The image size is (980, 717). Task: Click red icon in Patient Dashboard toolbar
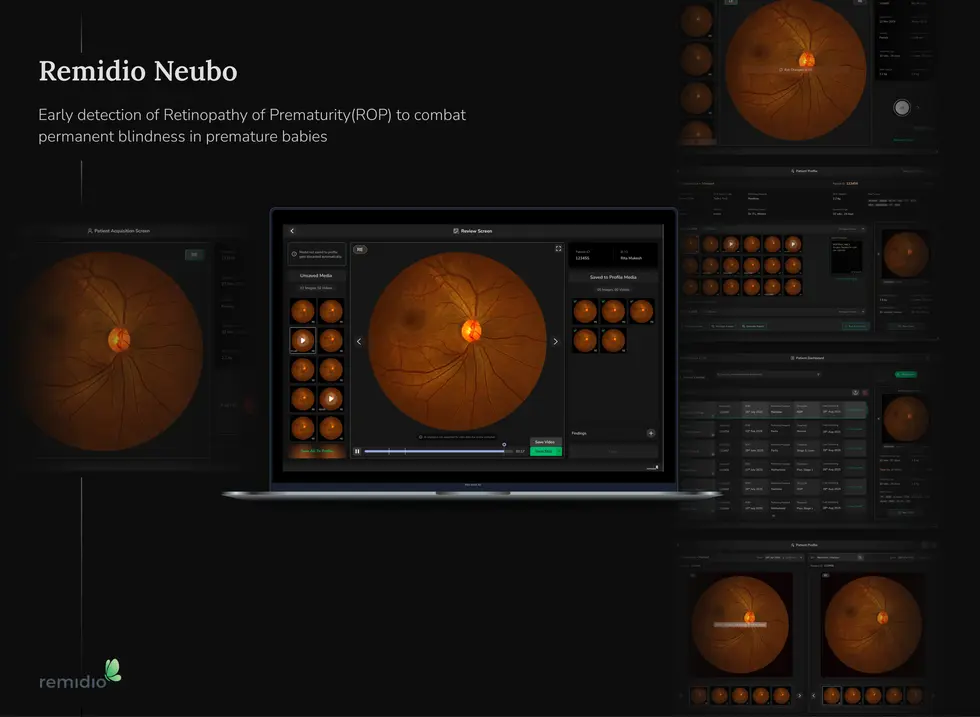point(865,393)
